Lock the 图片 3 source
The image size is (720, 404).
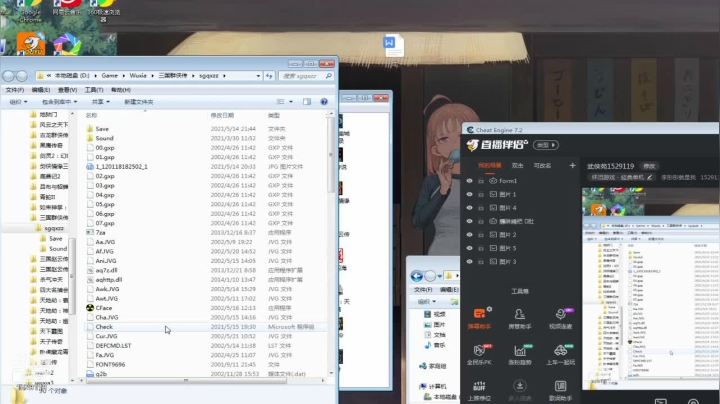(481, 262)
